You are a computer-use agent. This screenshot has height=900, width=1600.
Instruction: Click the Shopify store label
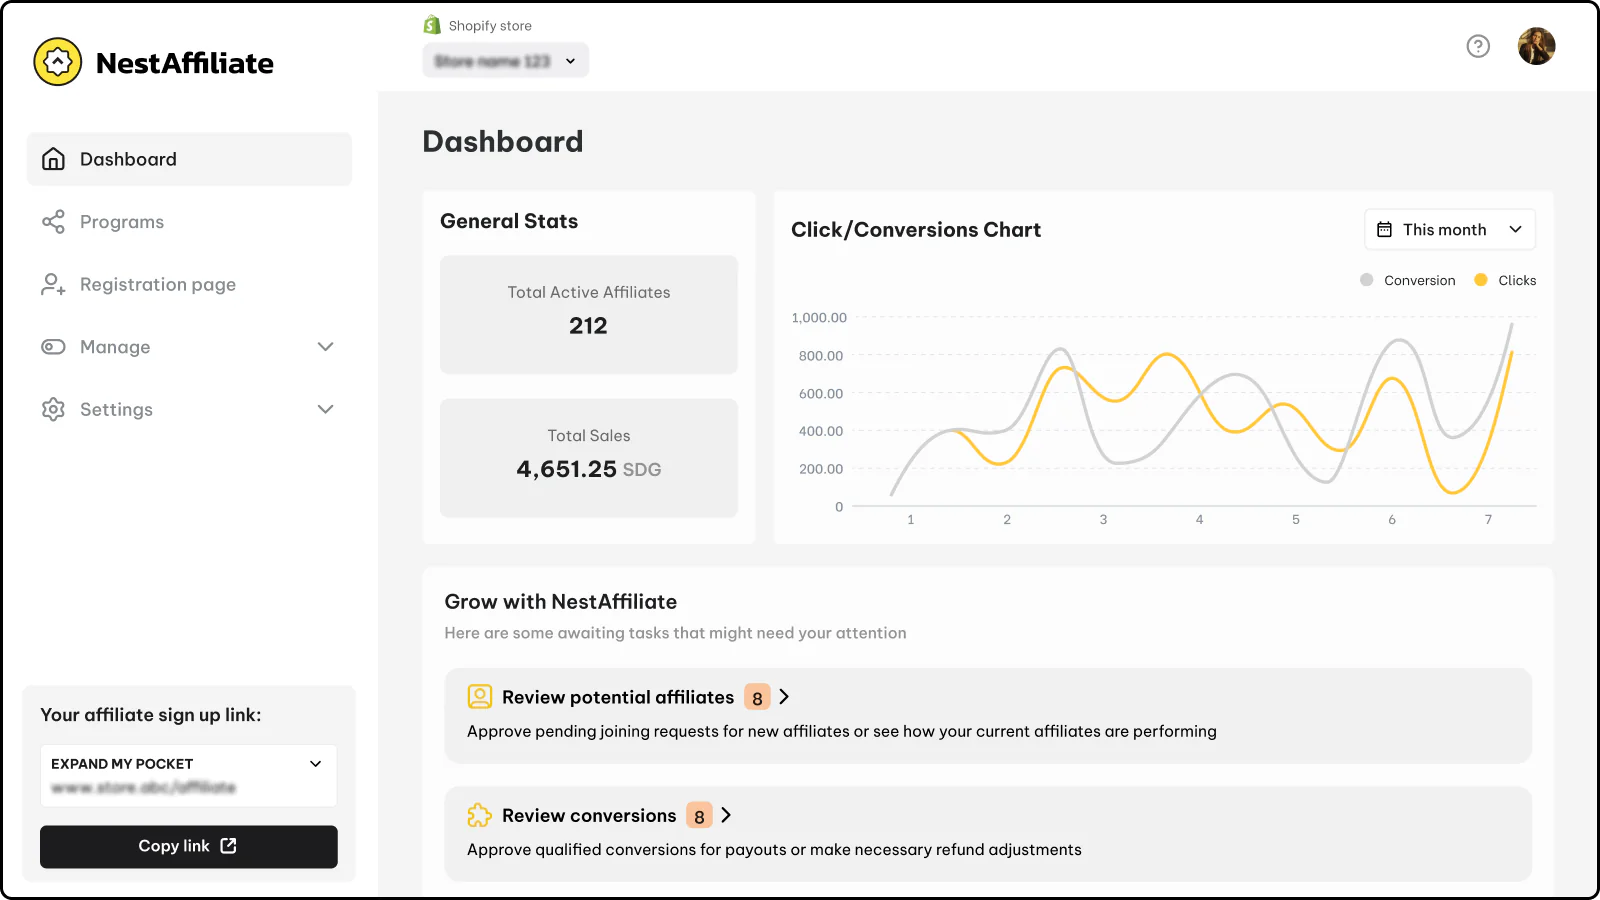(490, 26)
